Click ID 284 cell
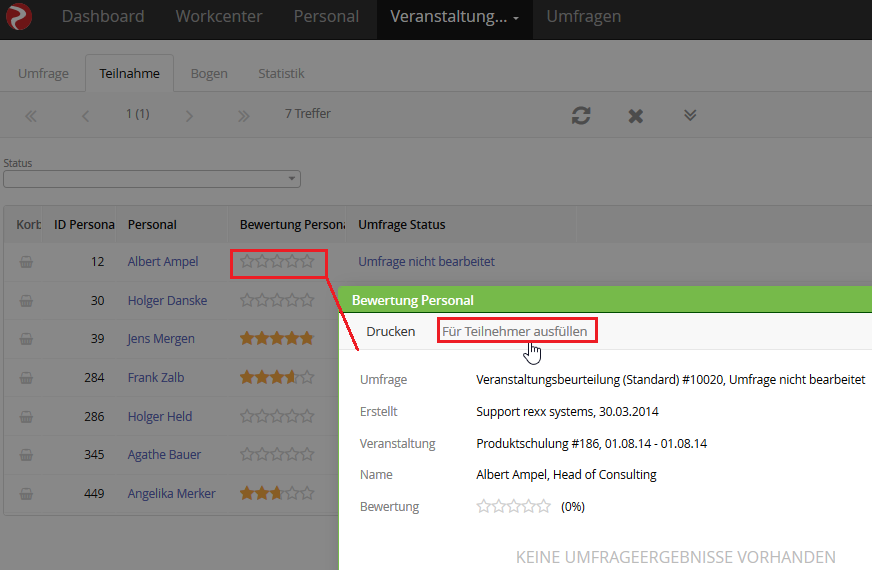This screenshot has height=570, width=872. tap(94, 378)
